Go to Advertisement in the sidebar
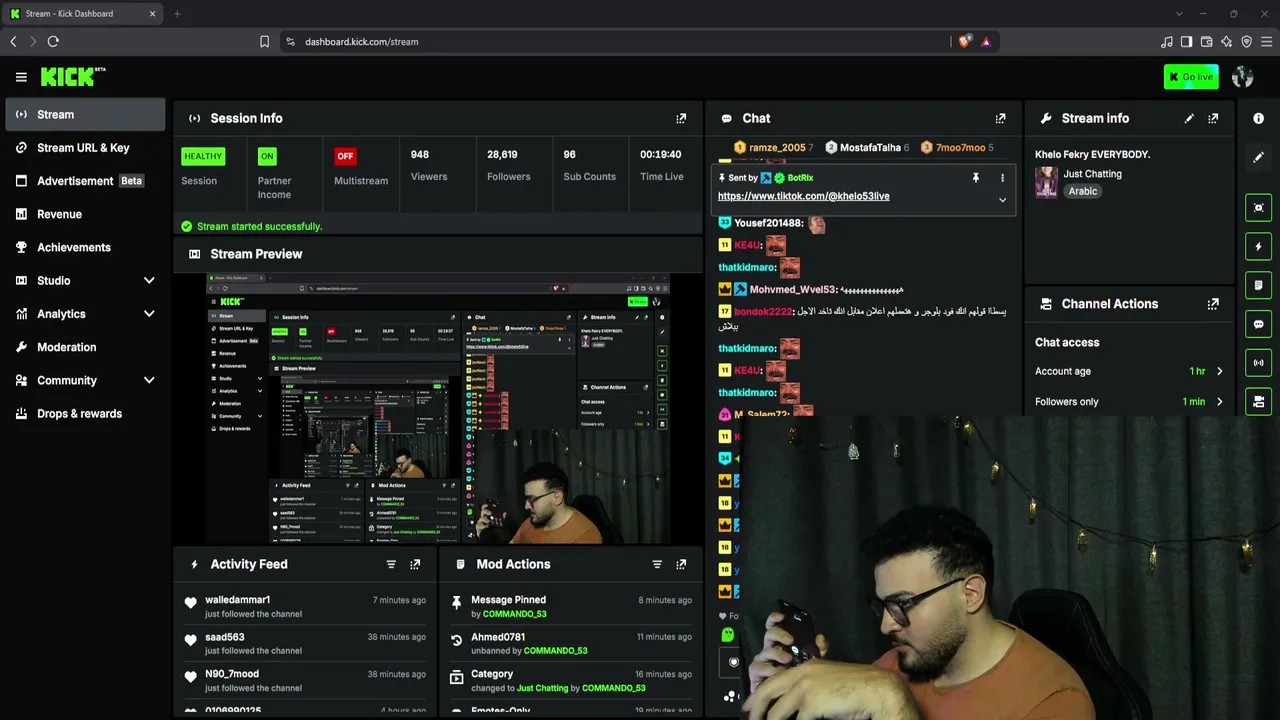1280x720 pixels. [85, 181]
